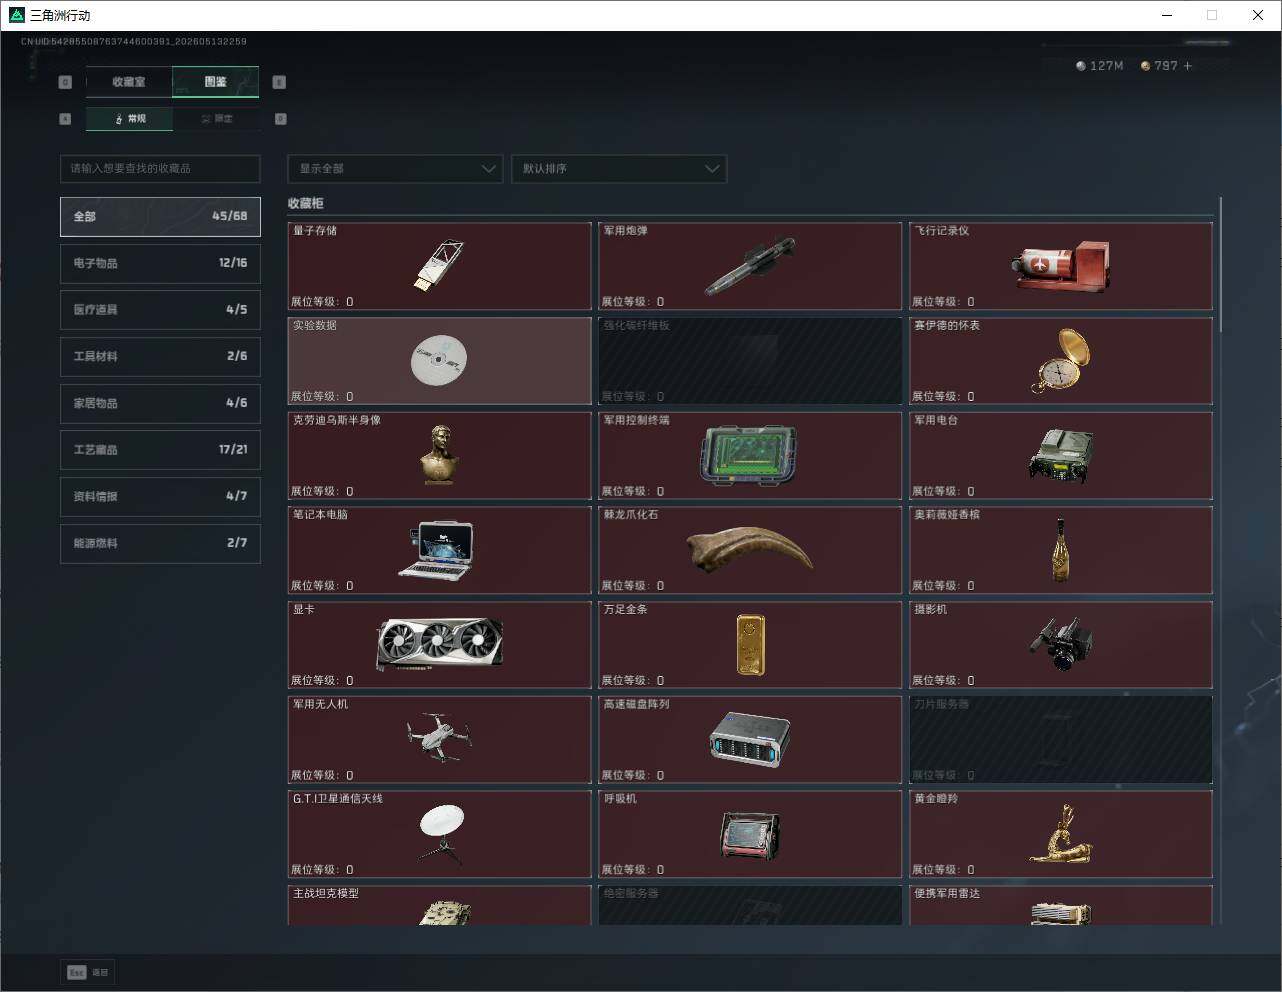Filter by 电子物品 category

coord(160,263)
